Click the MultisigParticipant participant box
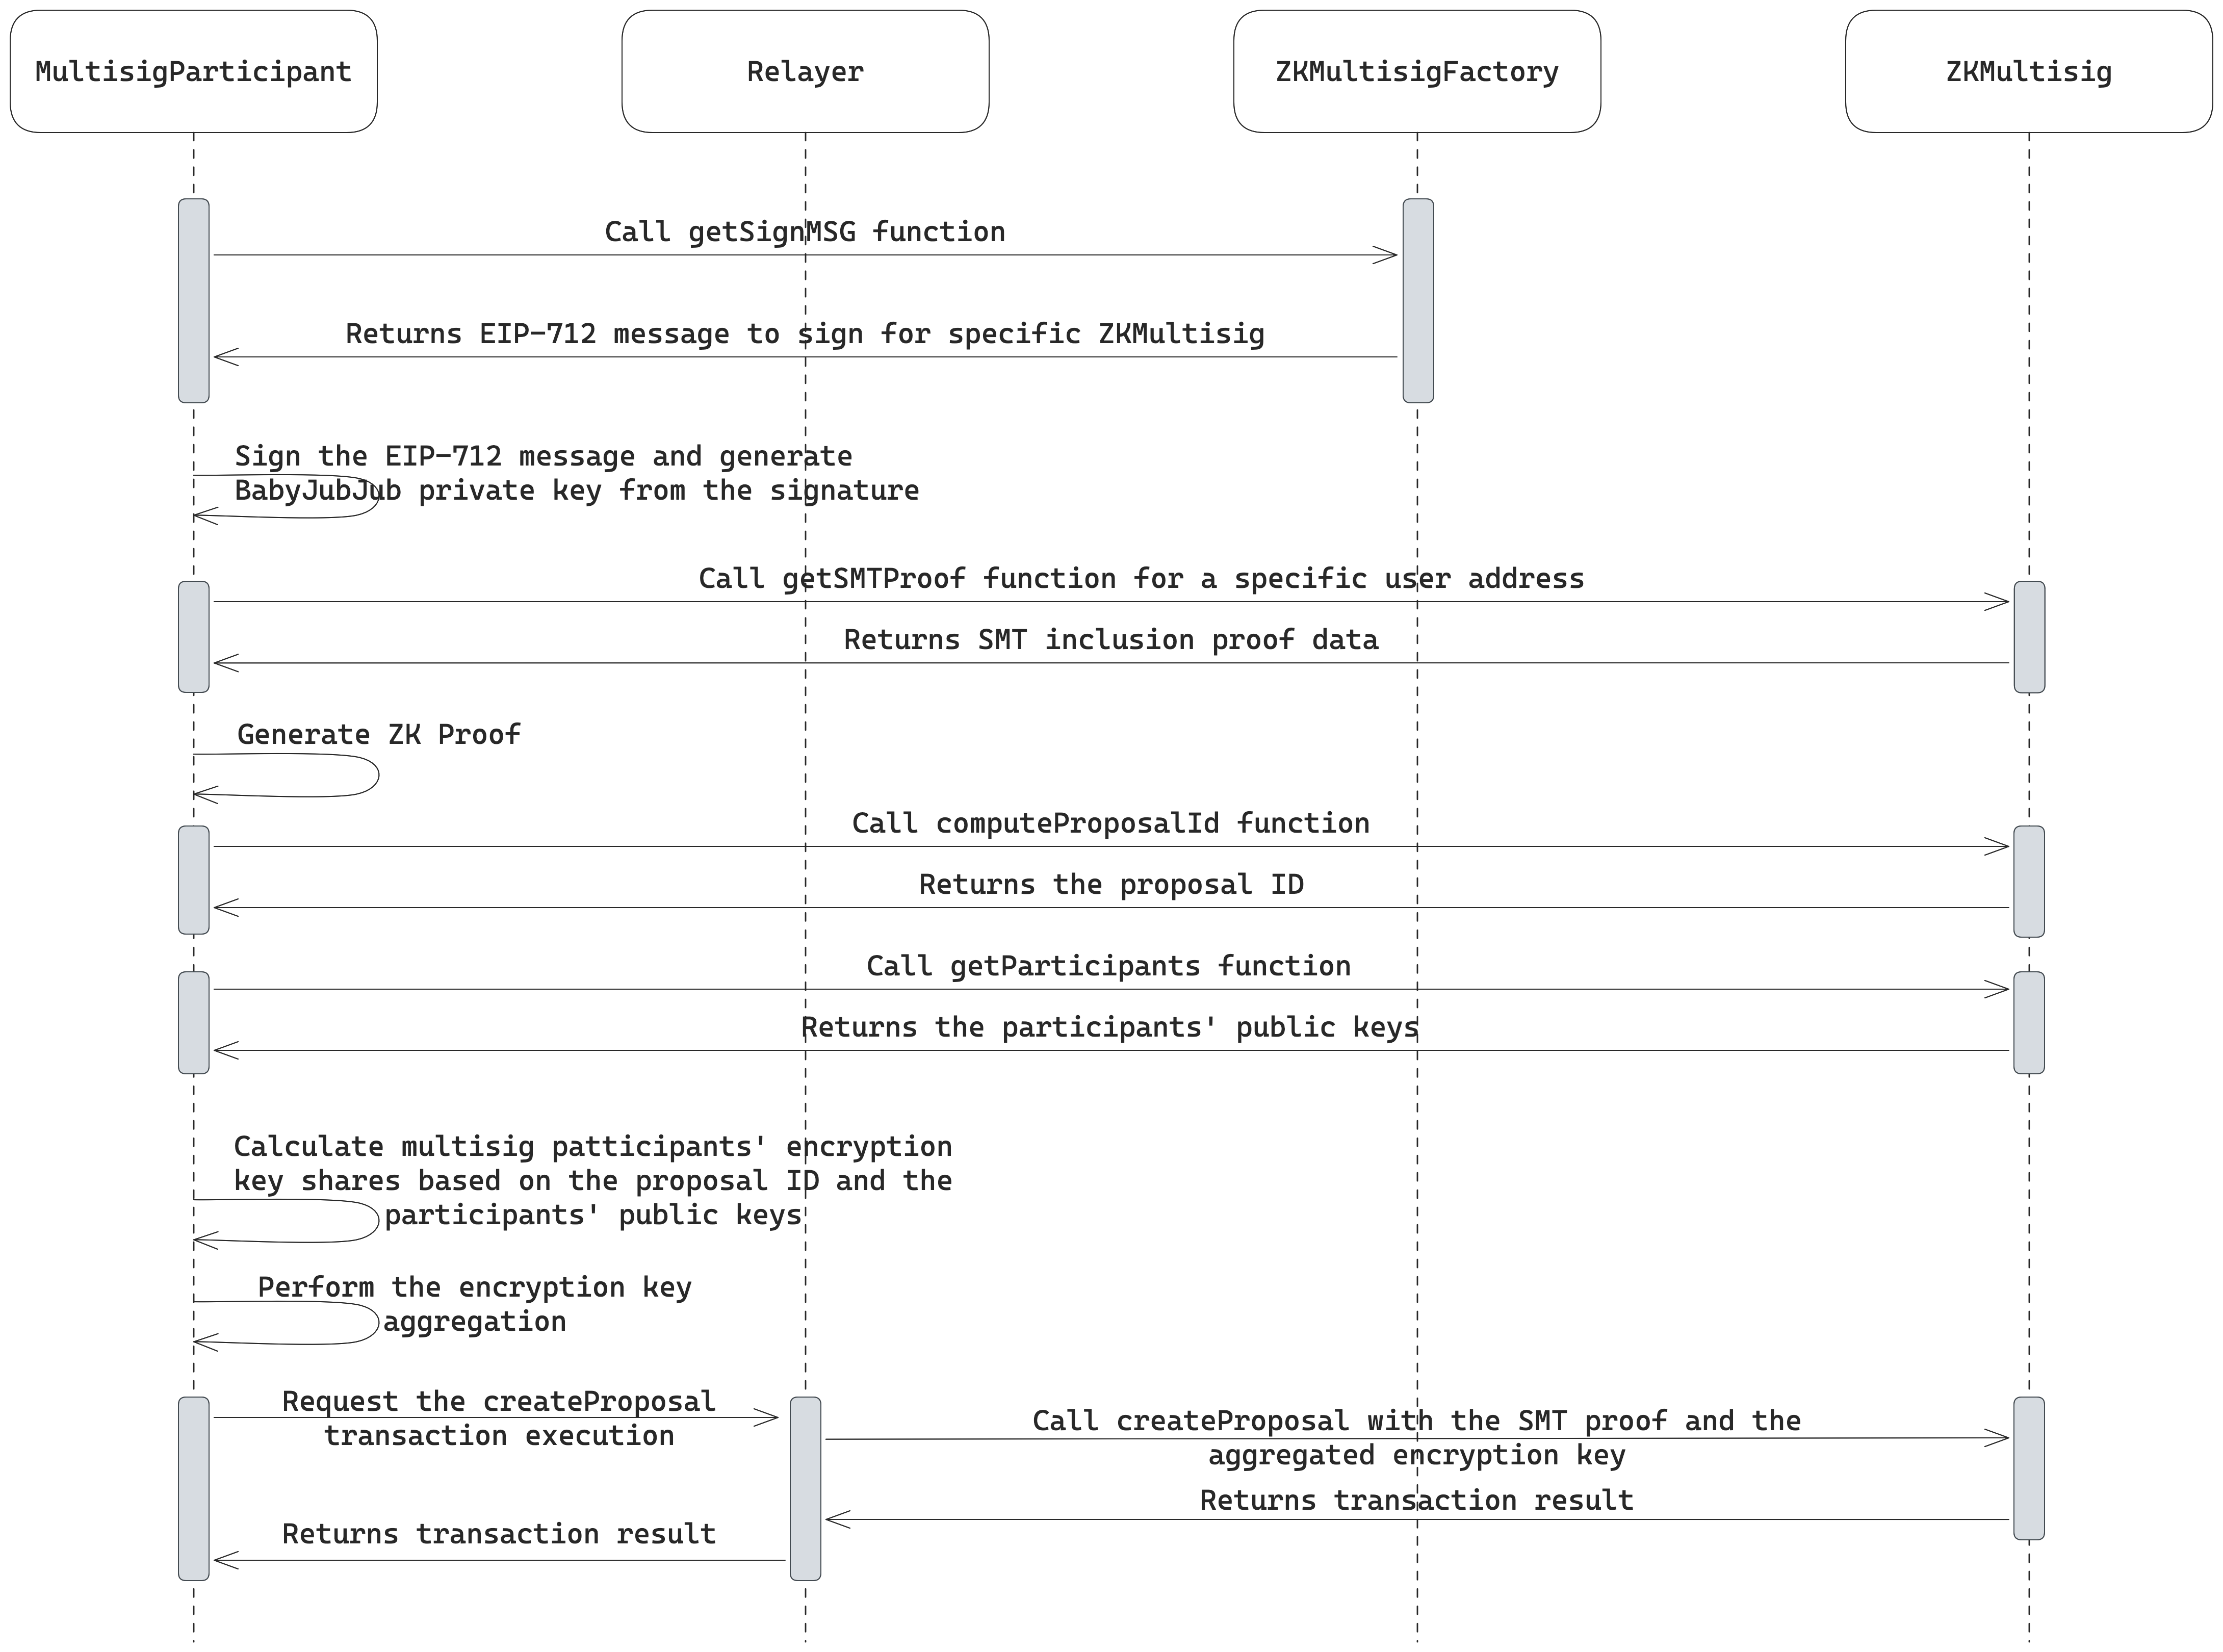Screen dimensions: 2223x1652 [x=193, y=71]
